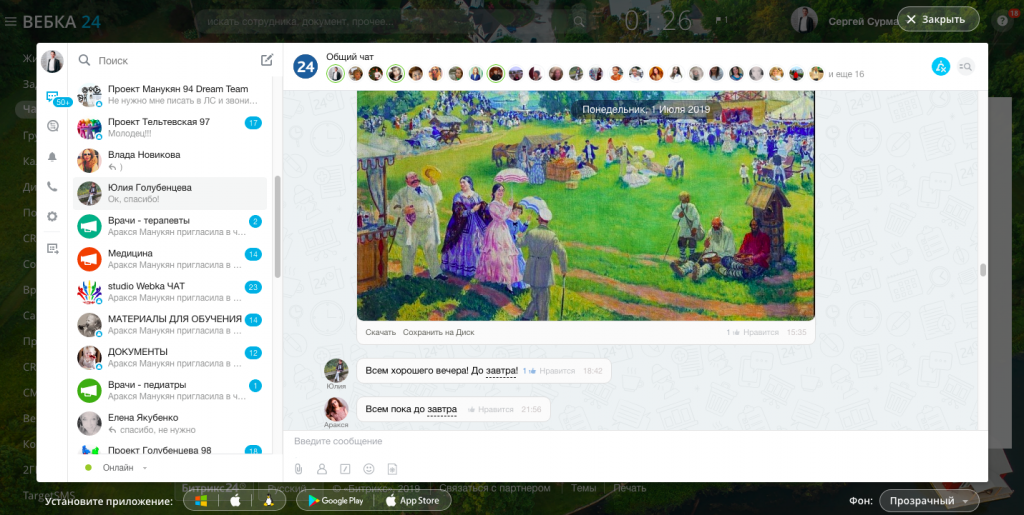Open slash command icon in message toolbar
The width and height of the screenshot is (1024, 515).
[345, 469]
